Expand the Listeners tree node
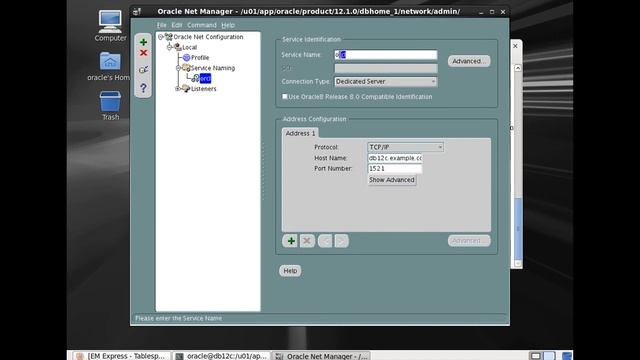The height and width of the screenshot is (360, 640). [x=178, y=89]
